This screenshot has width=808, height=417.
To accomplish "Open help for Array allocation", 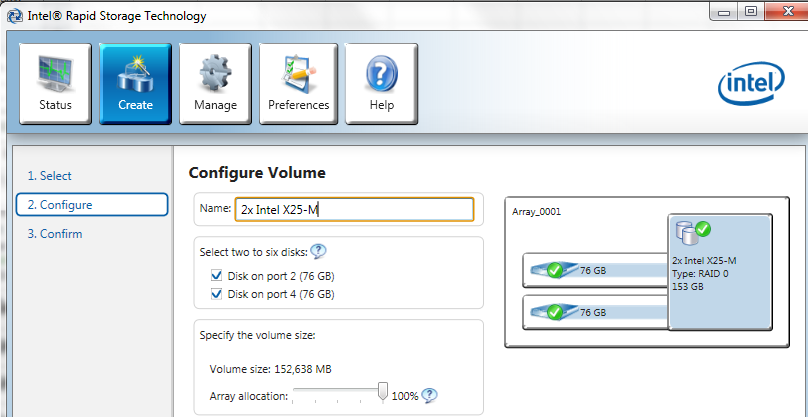I will click(x=429, y=395).
